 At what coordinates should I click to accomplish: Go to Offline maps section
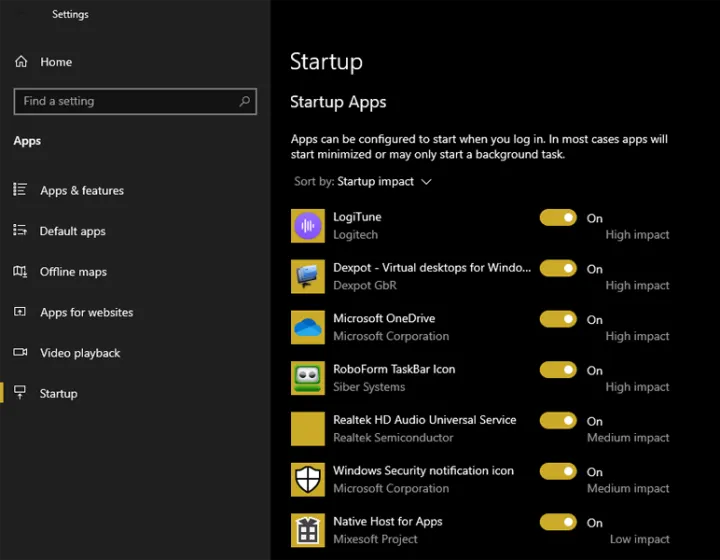point(73,272)
